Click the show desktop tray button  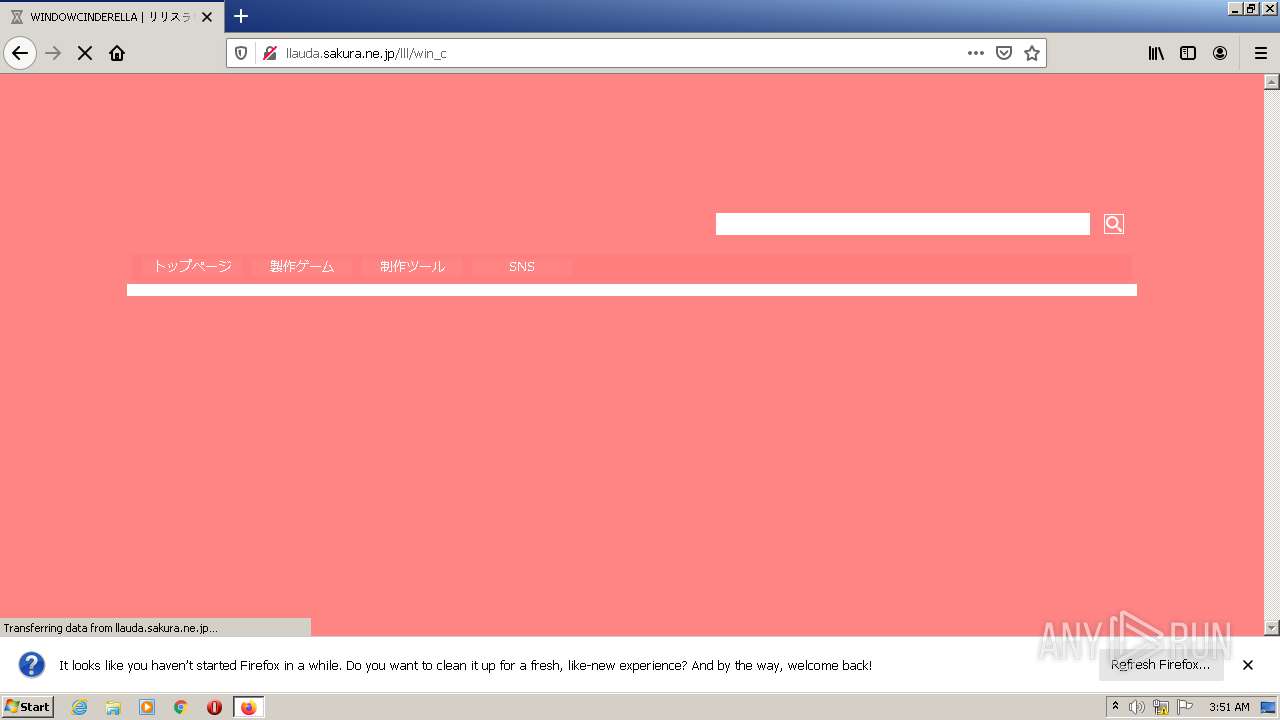(1269, 707)
